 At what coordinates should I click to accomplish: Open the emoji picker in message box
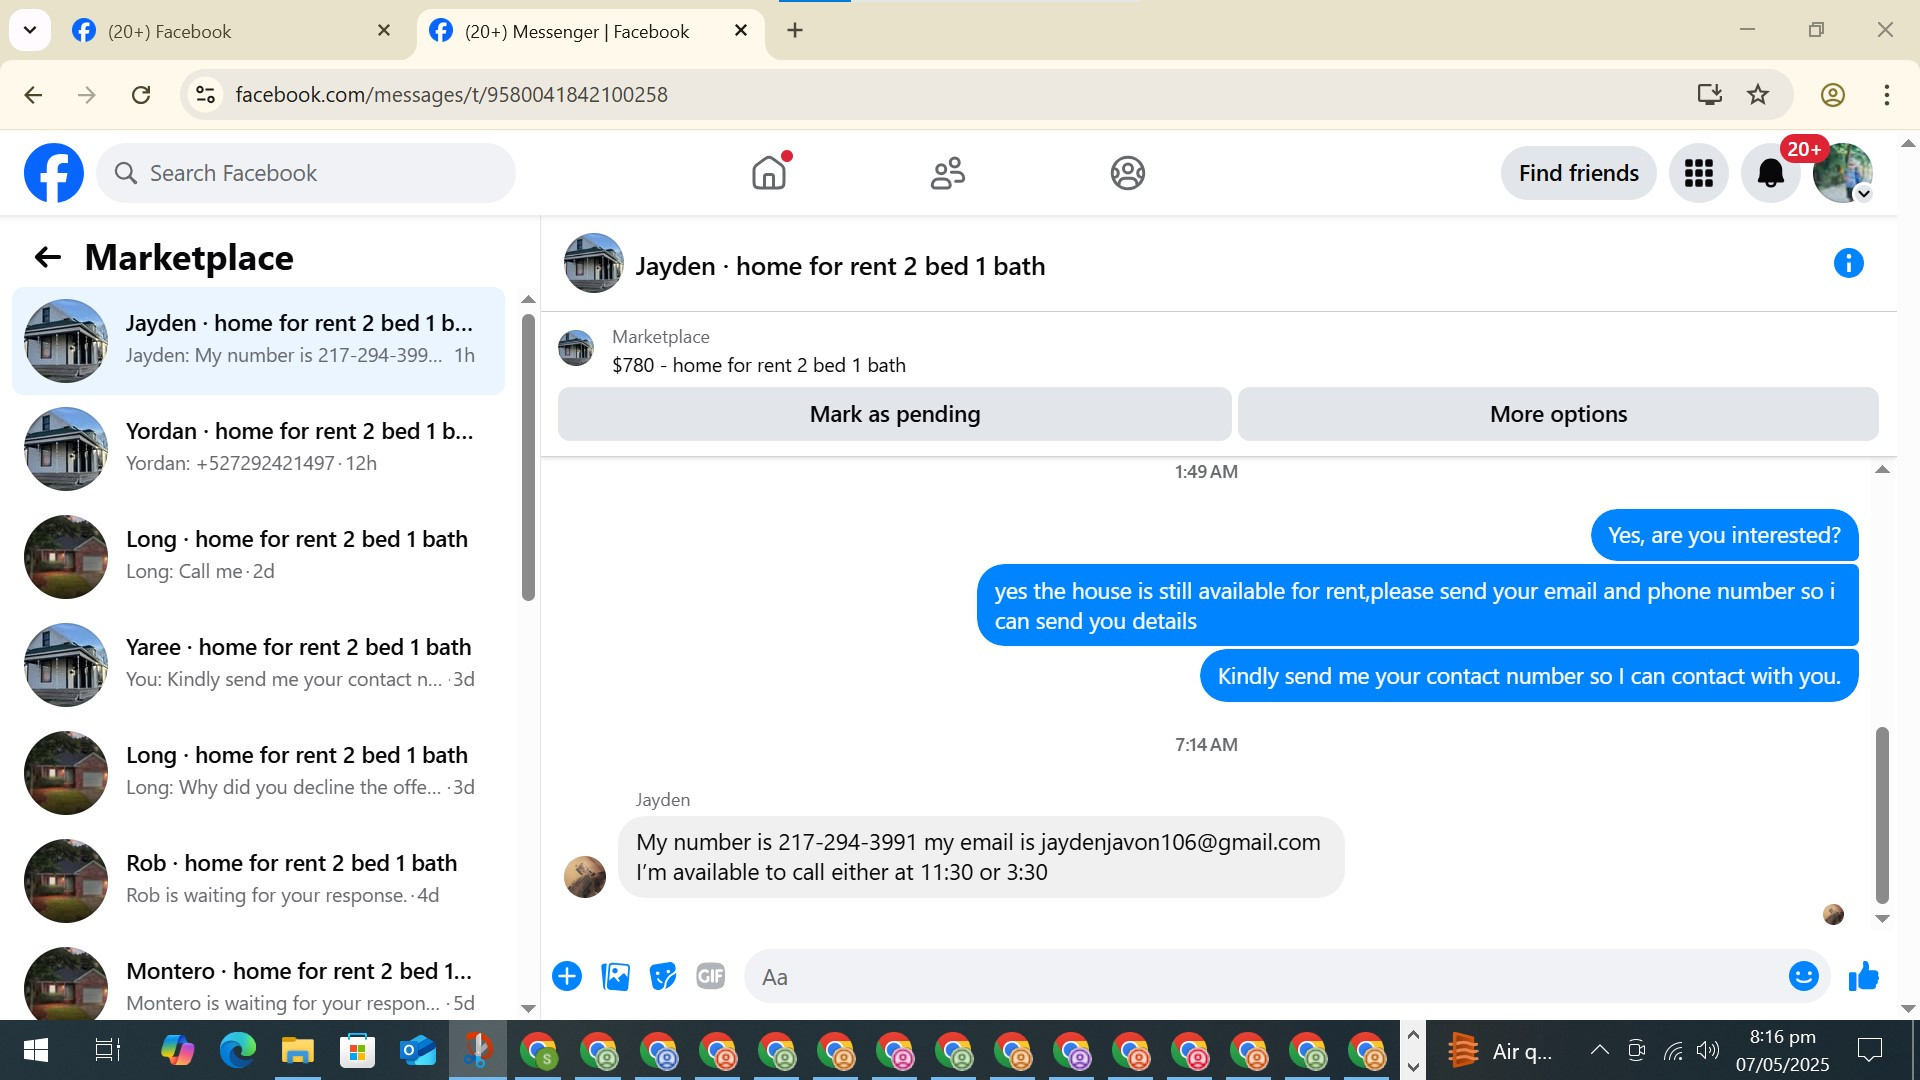[1803, 976]
